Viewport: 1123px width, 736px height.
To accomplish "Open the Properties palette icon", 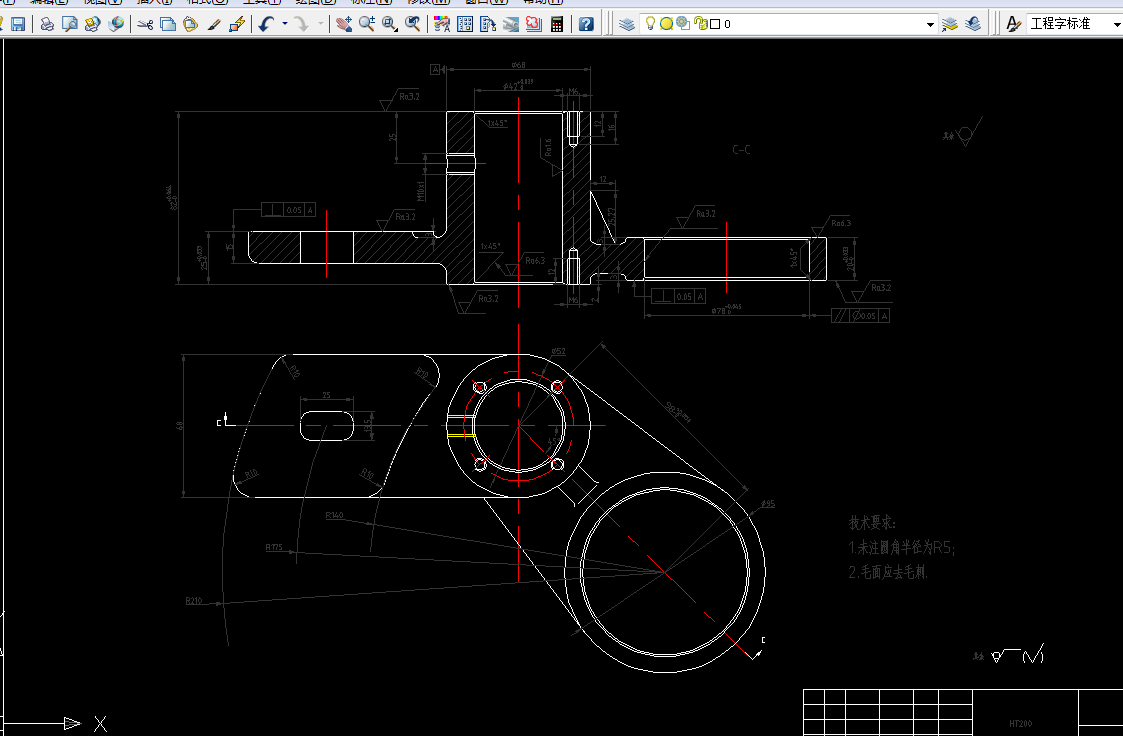I will (442, 24).
